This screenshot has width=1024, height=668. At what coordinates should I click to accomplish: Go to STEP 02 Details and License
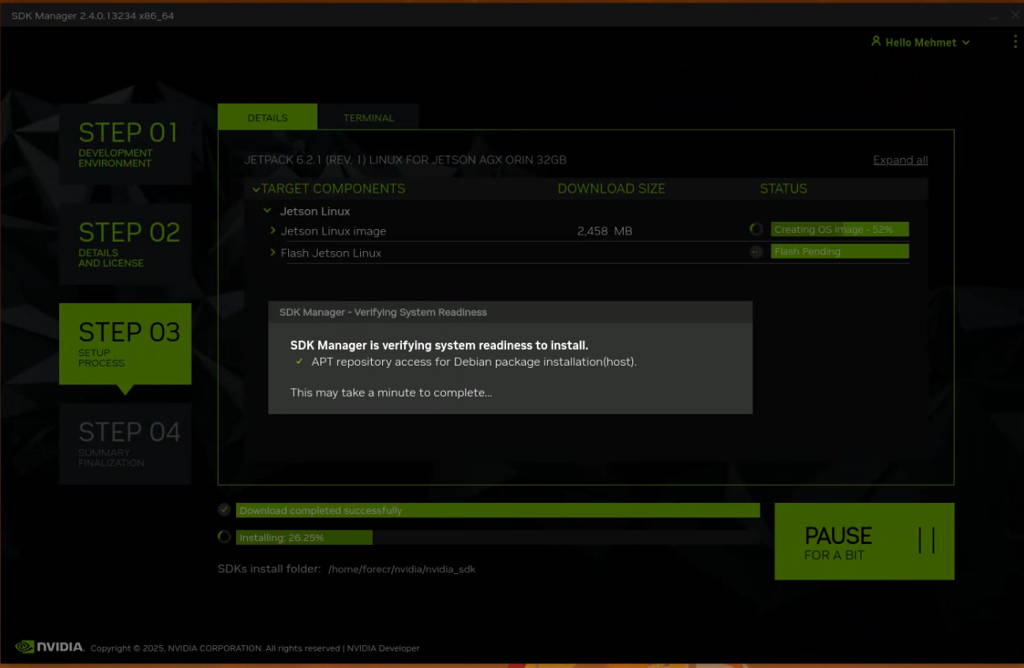[125, 244]
